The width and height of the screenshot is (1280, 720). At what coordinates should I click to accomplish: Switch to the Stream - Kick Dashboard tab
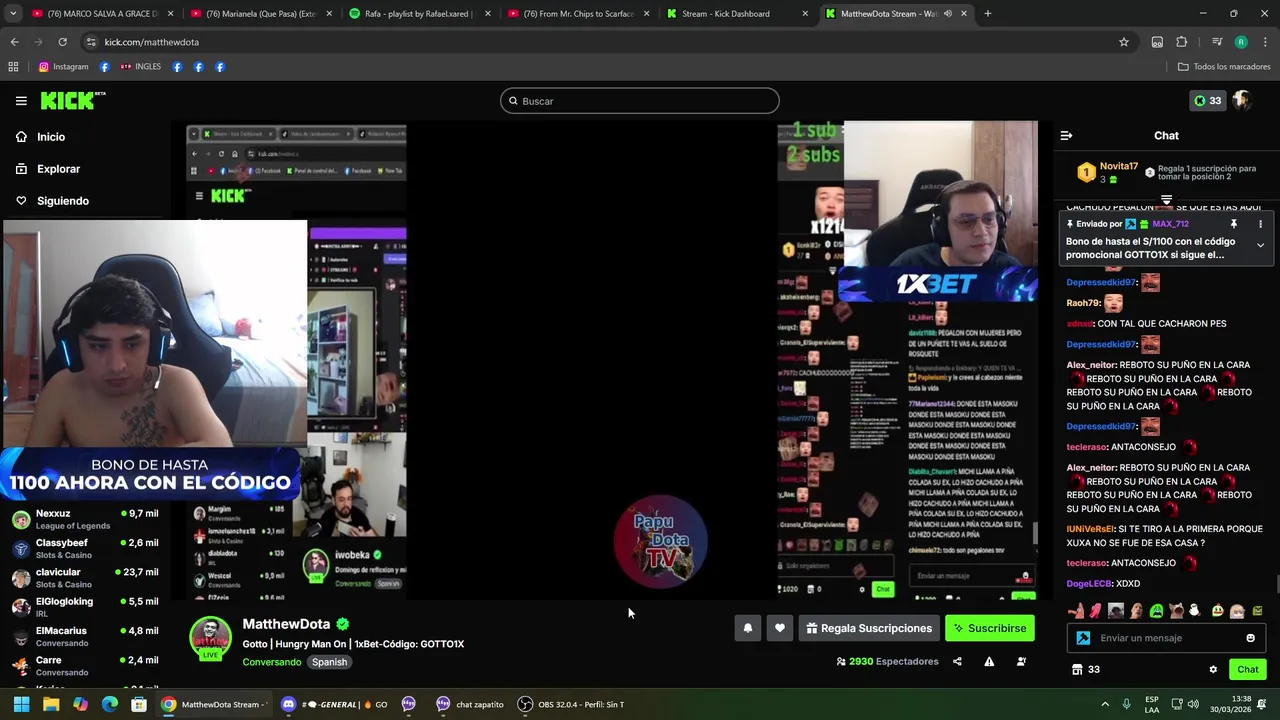(x=735, y=14)
